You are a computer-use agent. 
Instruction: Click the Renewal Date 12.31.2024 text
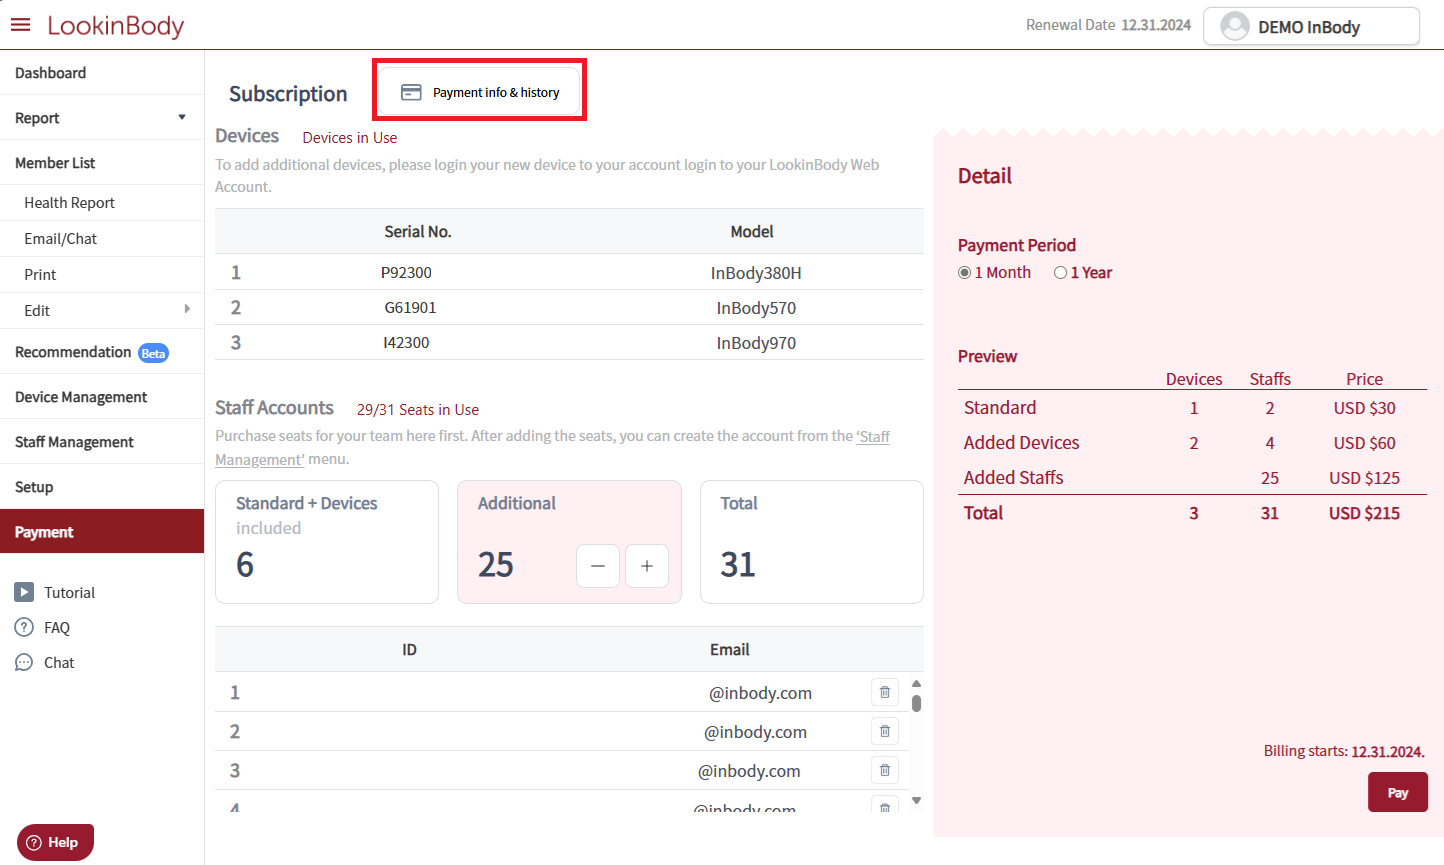pos(1108,25)
